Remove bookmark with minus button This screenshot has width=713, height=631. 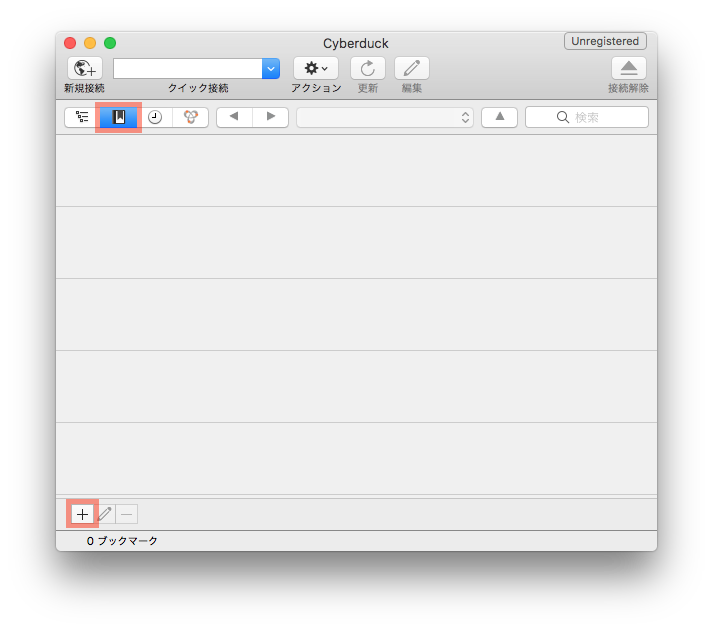(127, 514)
